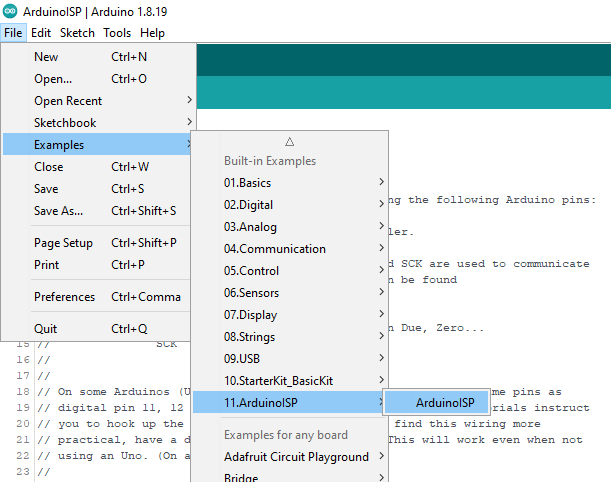
Task: Click the 'following Arduino pins:' comment text
Action: coord(516,200)
